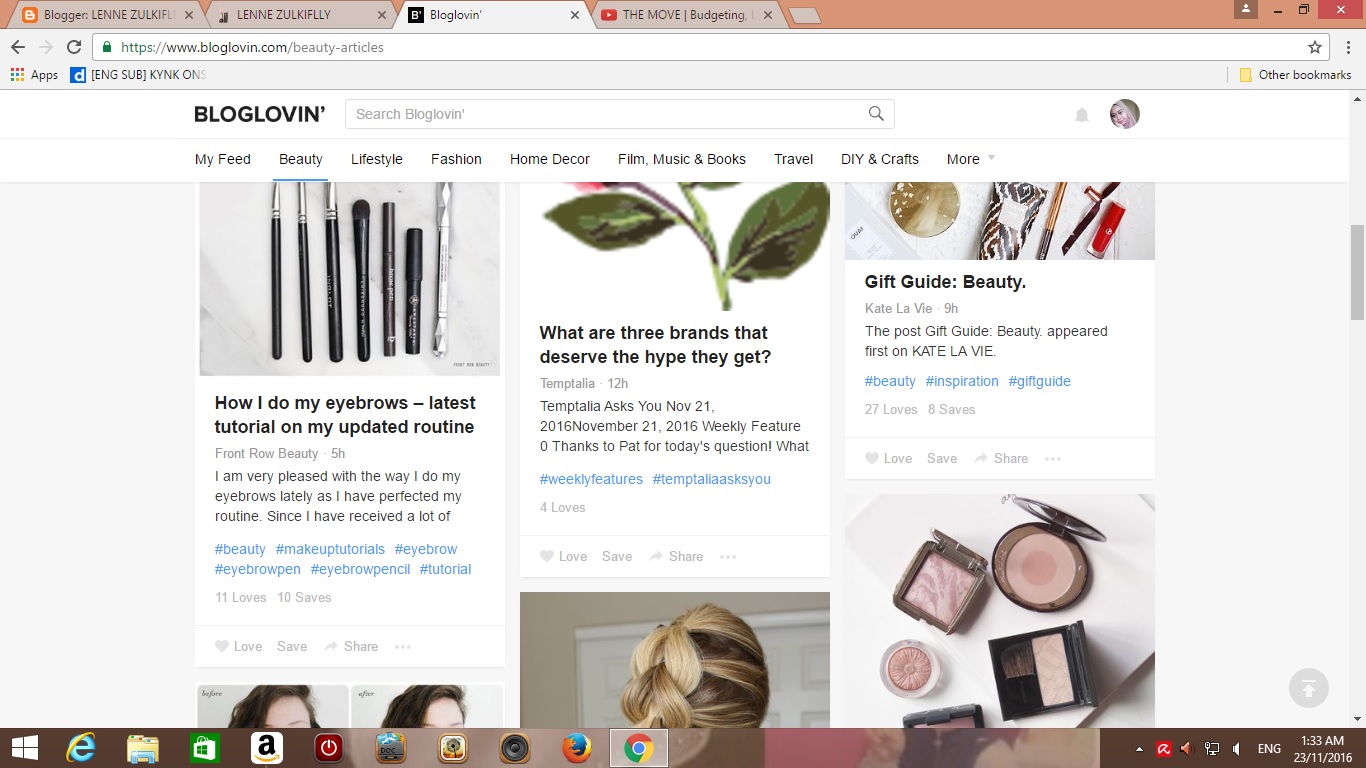Open more options on Gift Guide post
1366x768 pixels.
(x=1053, y=458)
